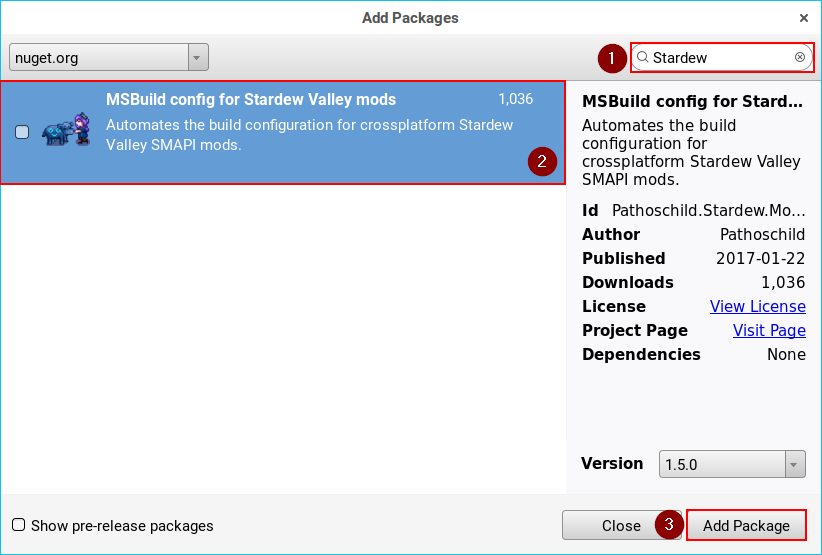Viewport: 822px width, 555px height.
Task: Click the Stardew Valley package thumbnail
Action: coord(67,132)
